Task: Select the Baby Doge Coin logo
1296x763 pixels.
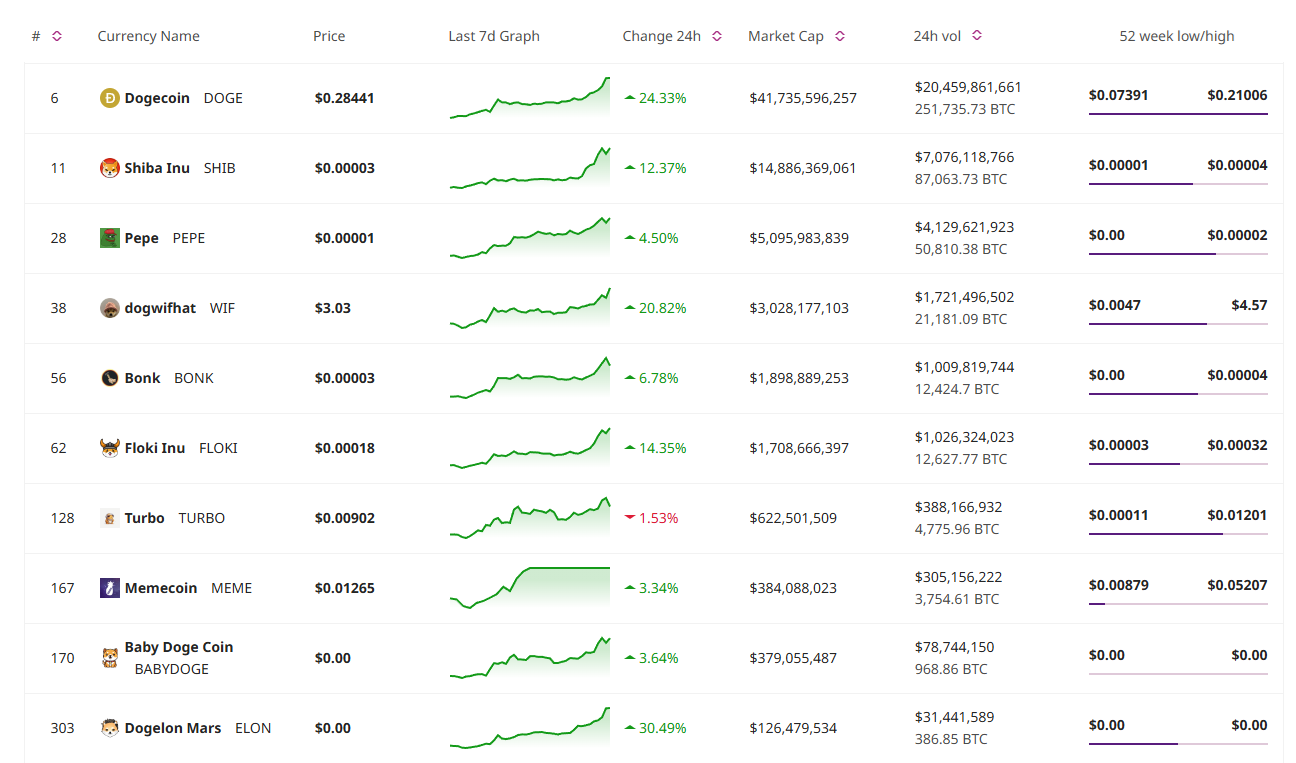Action: coord(109,657)
